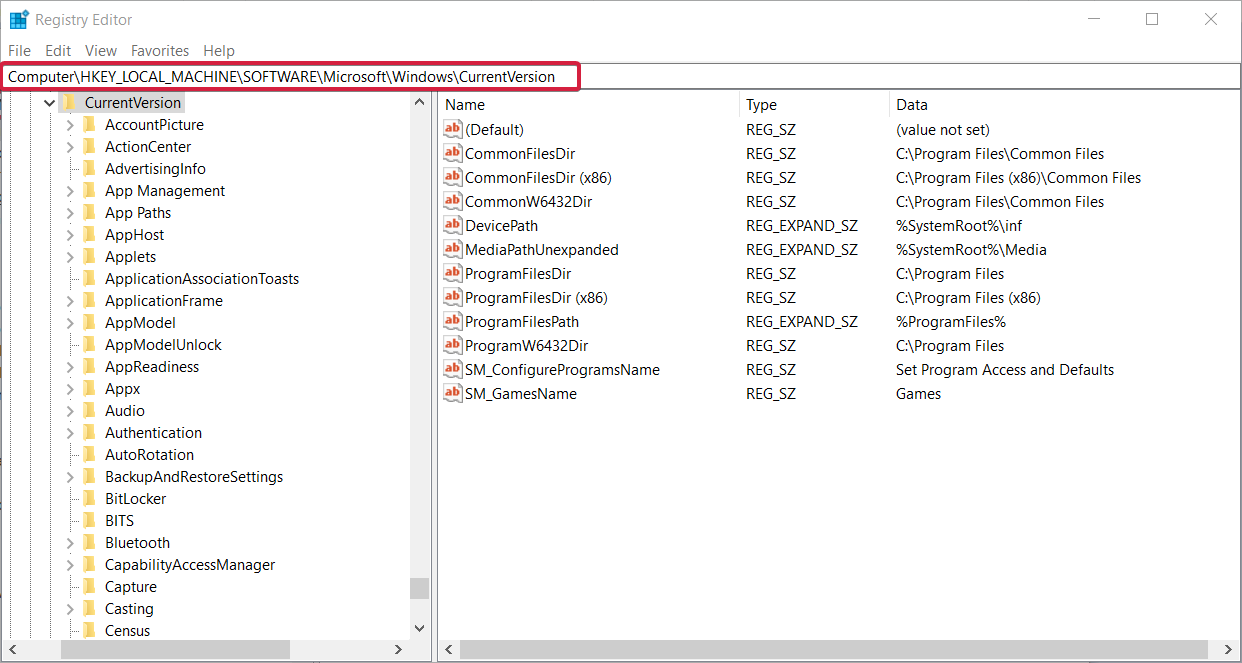Click the CurrentVersion folder icon
Screen dimensions: 1242x663
pos(69,102)
